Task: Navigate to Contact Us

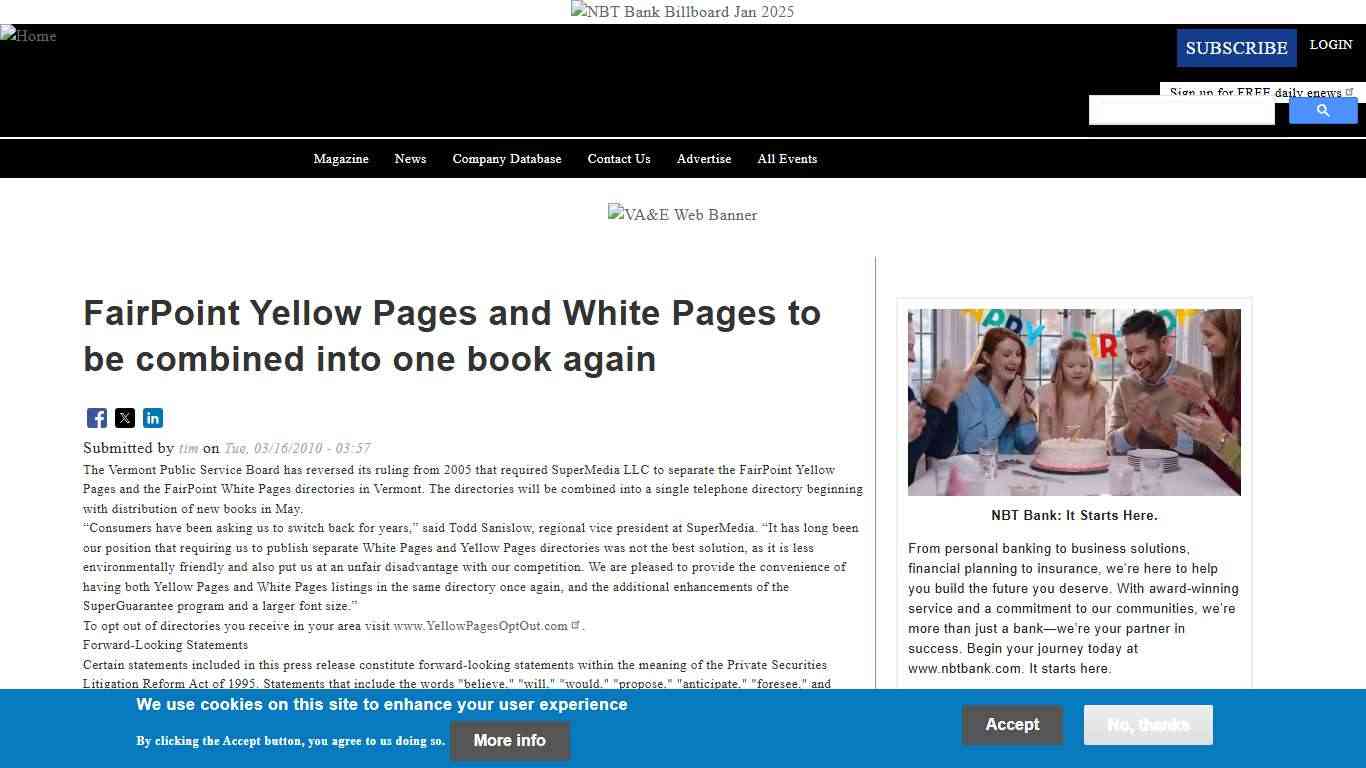Action: pos(618,158)
